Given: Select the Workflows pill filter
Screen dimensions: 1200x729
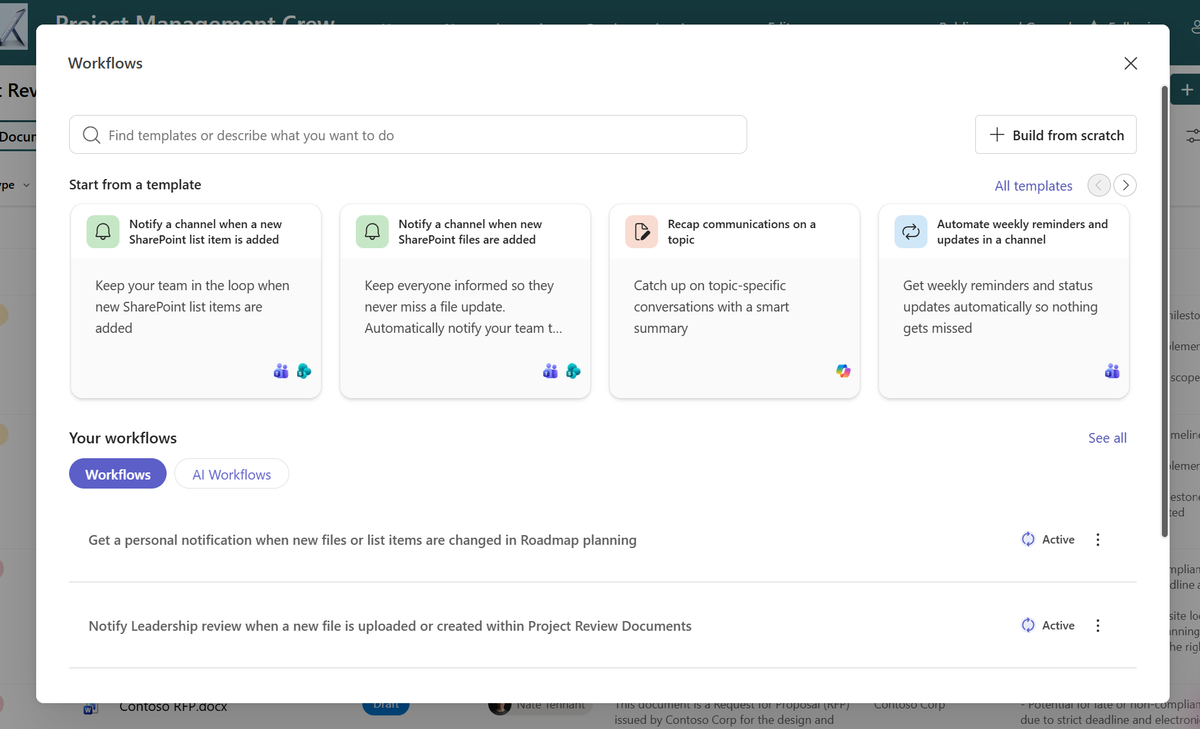Looking at the screenshot, I should tap(117, 473).
